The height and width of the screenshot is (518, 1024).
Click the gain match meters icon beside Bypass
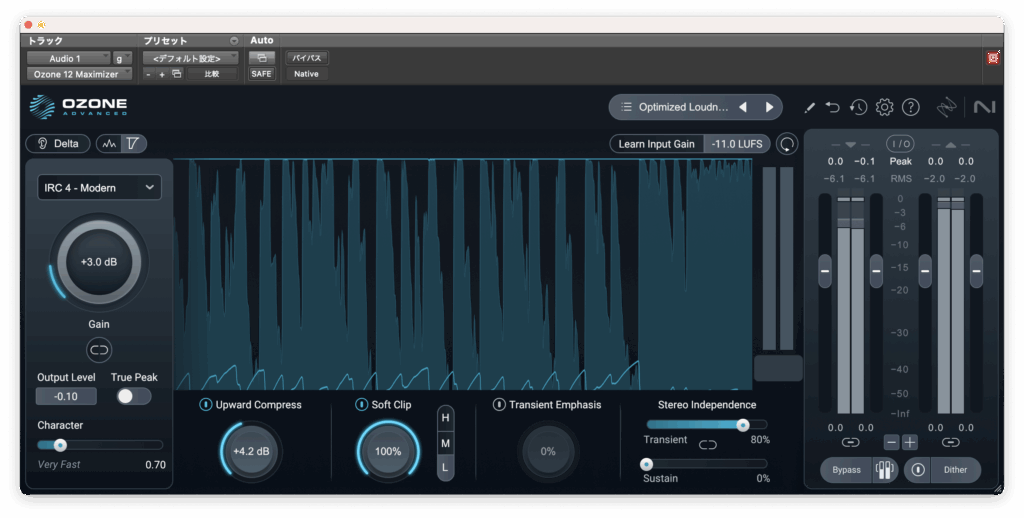[884, 470]
